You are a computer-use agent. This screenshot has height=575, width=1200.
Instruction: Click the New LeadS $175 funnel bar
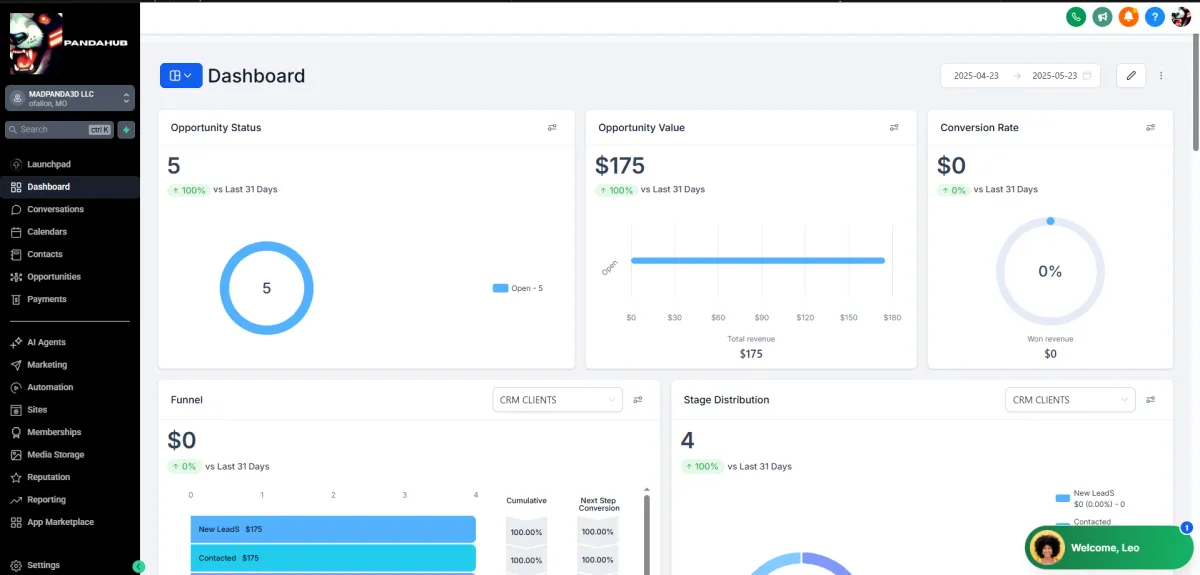(x=333, y=529)
